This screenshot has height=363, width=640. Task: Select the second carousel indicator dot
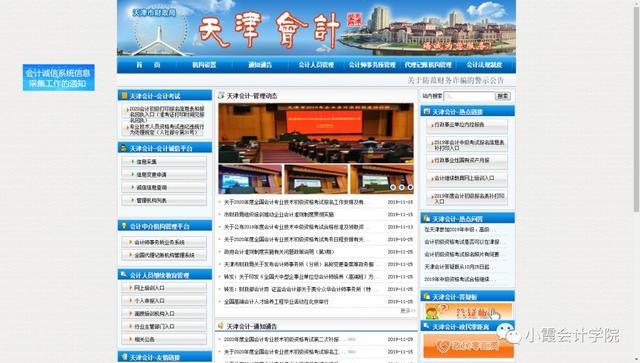402,187
